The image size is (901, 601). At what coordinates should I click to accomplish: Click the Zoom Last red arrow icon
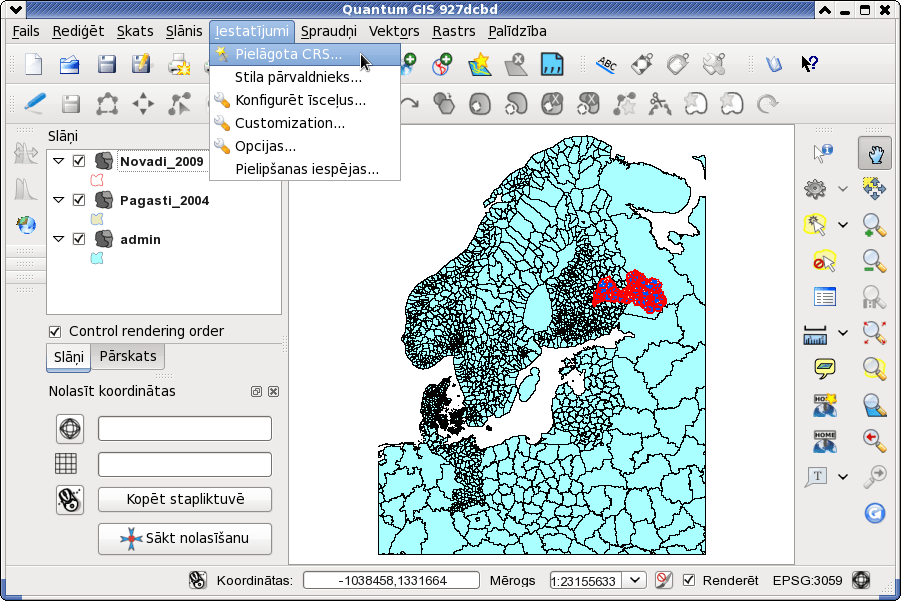(874, 440)
